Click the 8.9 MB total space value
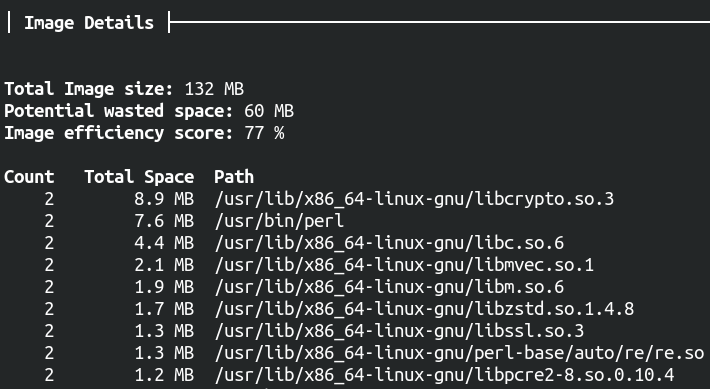 coord(164,199)
